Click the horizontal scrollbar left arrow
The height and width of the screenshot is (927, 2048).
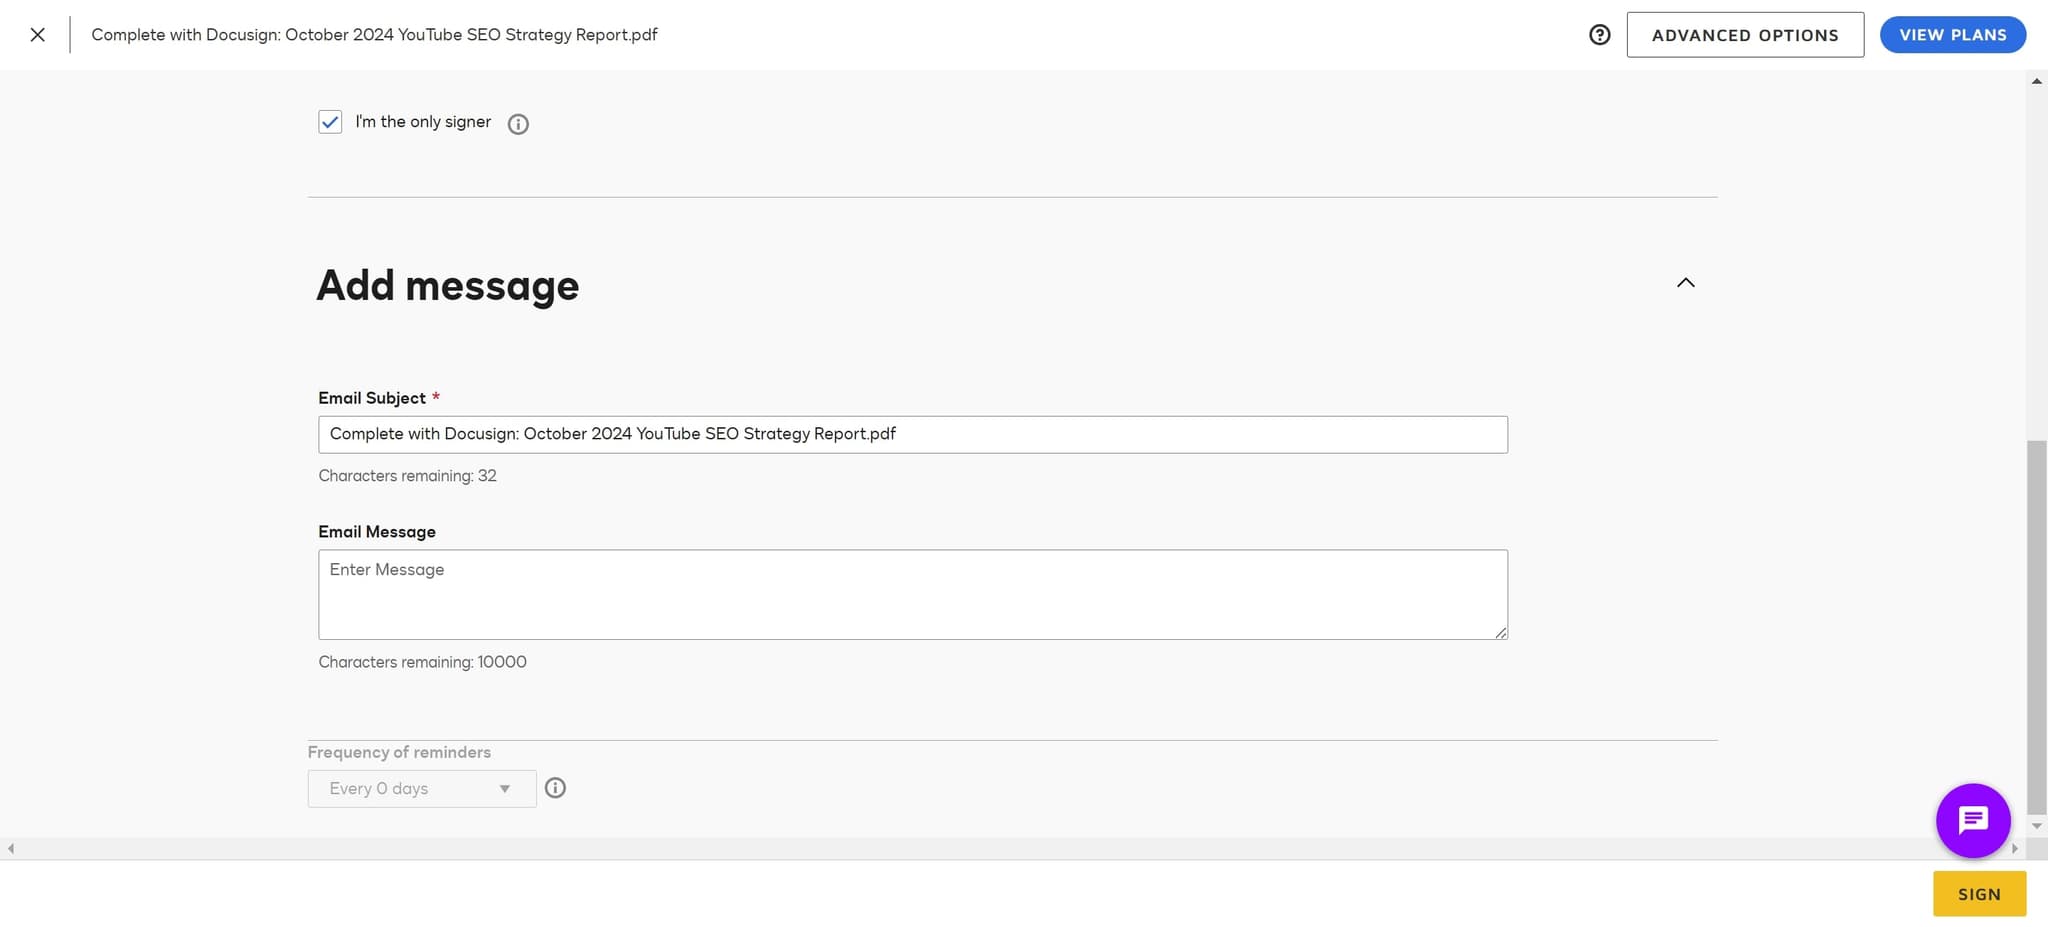tap(11, 849)
